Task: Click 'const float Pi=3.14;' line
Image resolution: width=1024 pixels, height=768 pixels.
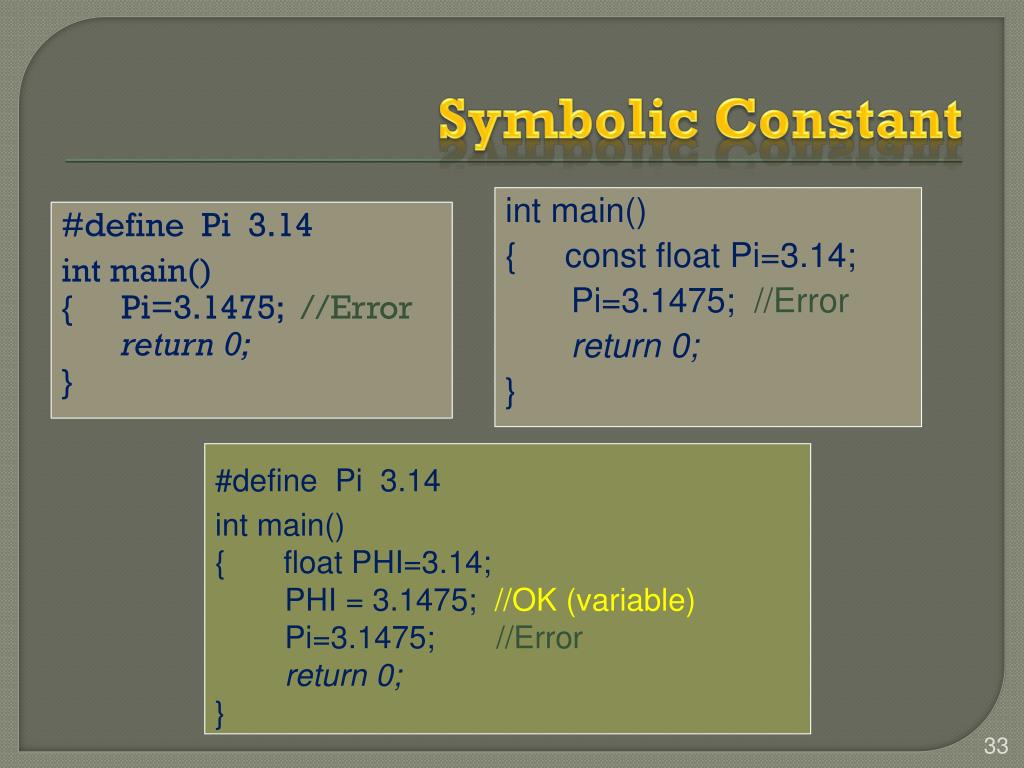Action: [x=710, y=255]
